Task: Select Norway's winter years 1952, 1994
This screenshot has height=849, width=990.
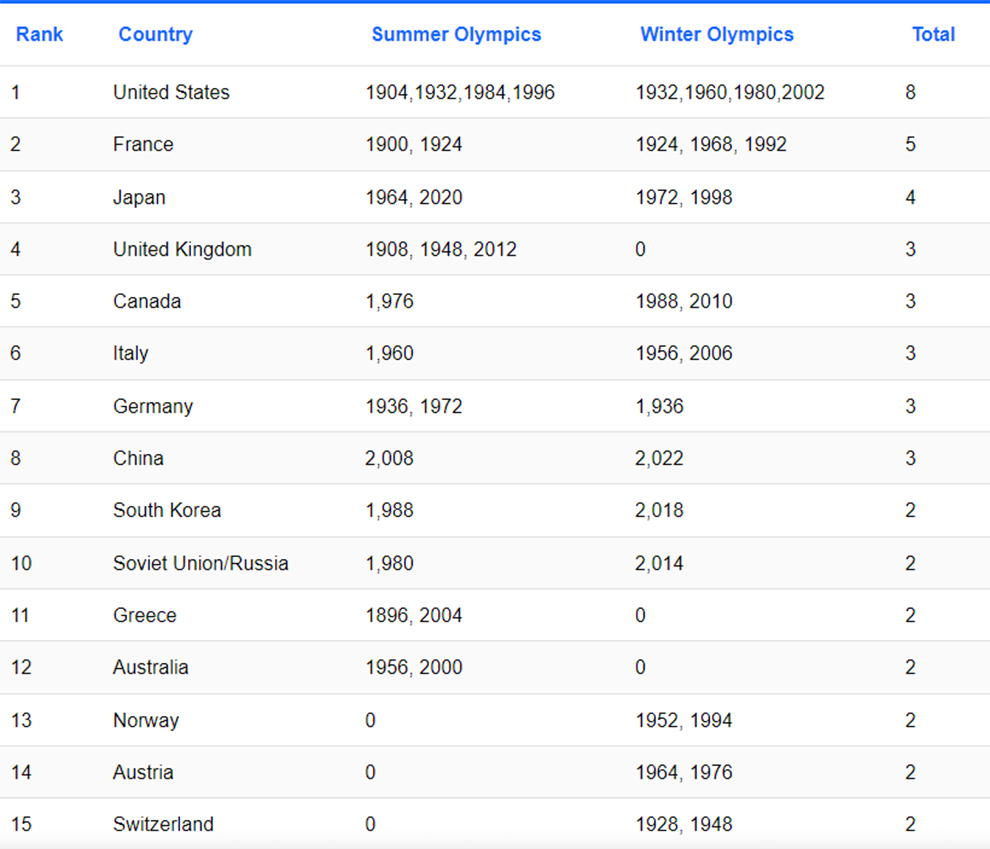Action: [x=684, y=720]
